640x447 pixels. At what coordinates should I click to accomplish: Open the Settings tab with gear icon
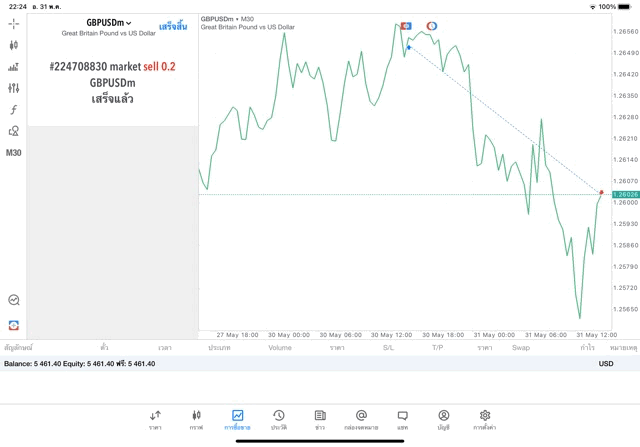(485, 419)
